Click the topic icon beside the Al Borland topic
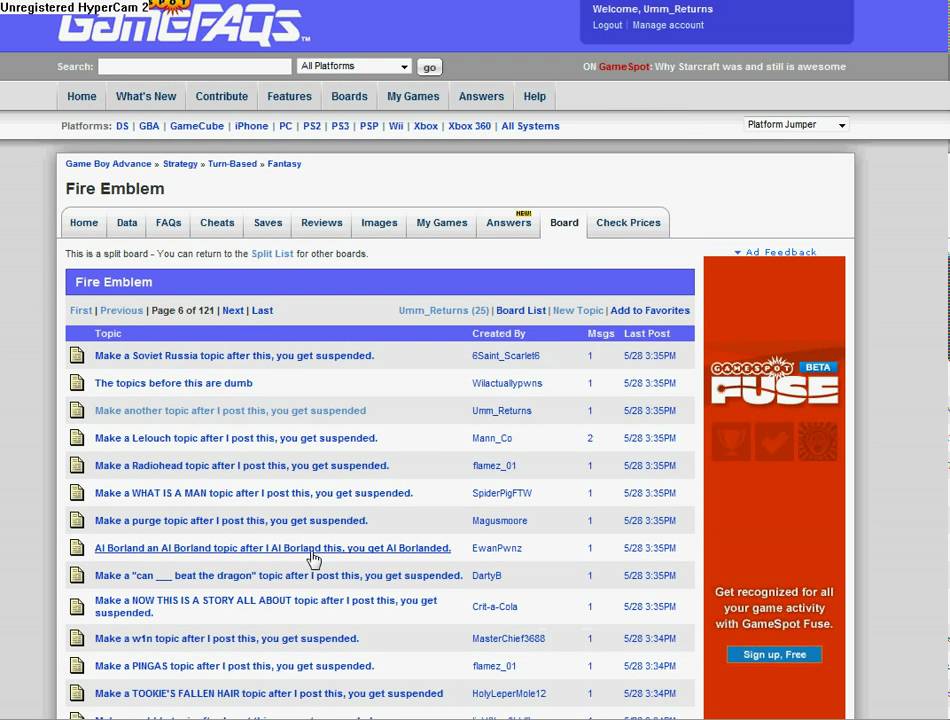Image resolution: width=950 pixels, height=720 pixels. tap(77, 547)
